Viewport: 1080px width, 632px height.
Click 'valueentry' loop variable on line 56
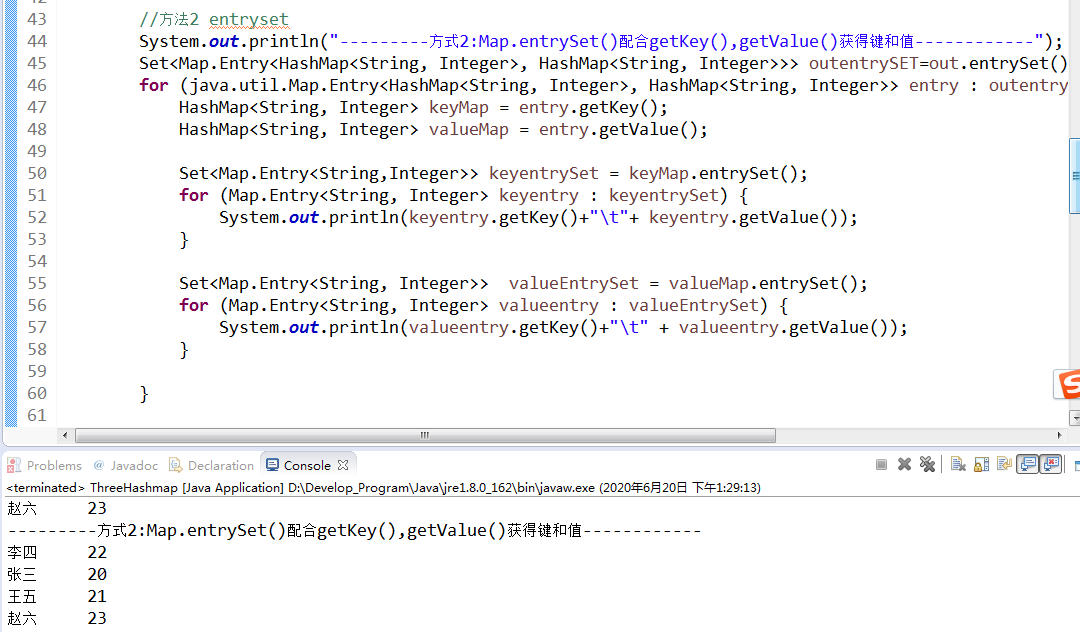click(x=549, y=306)
